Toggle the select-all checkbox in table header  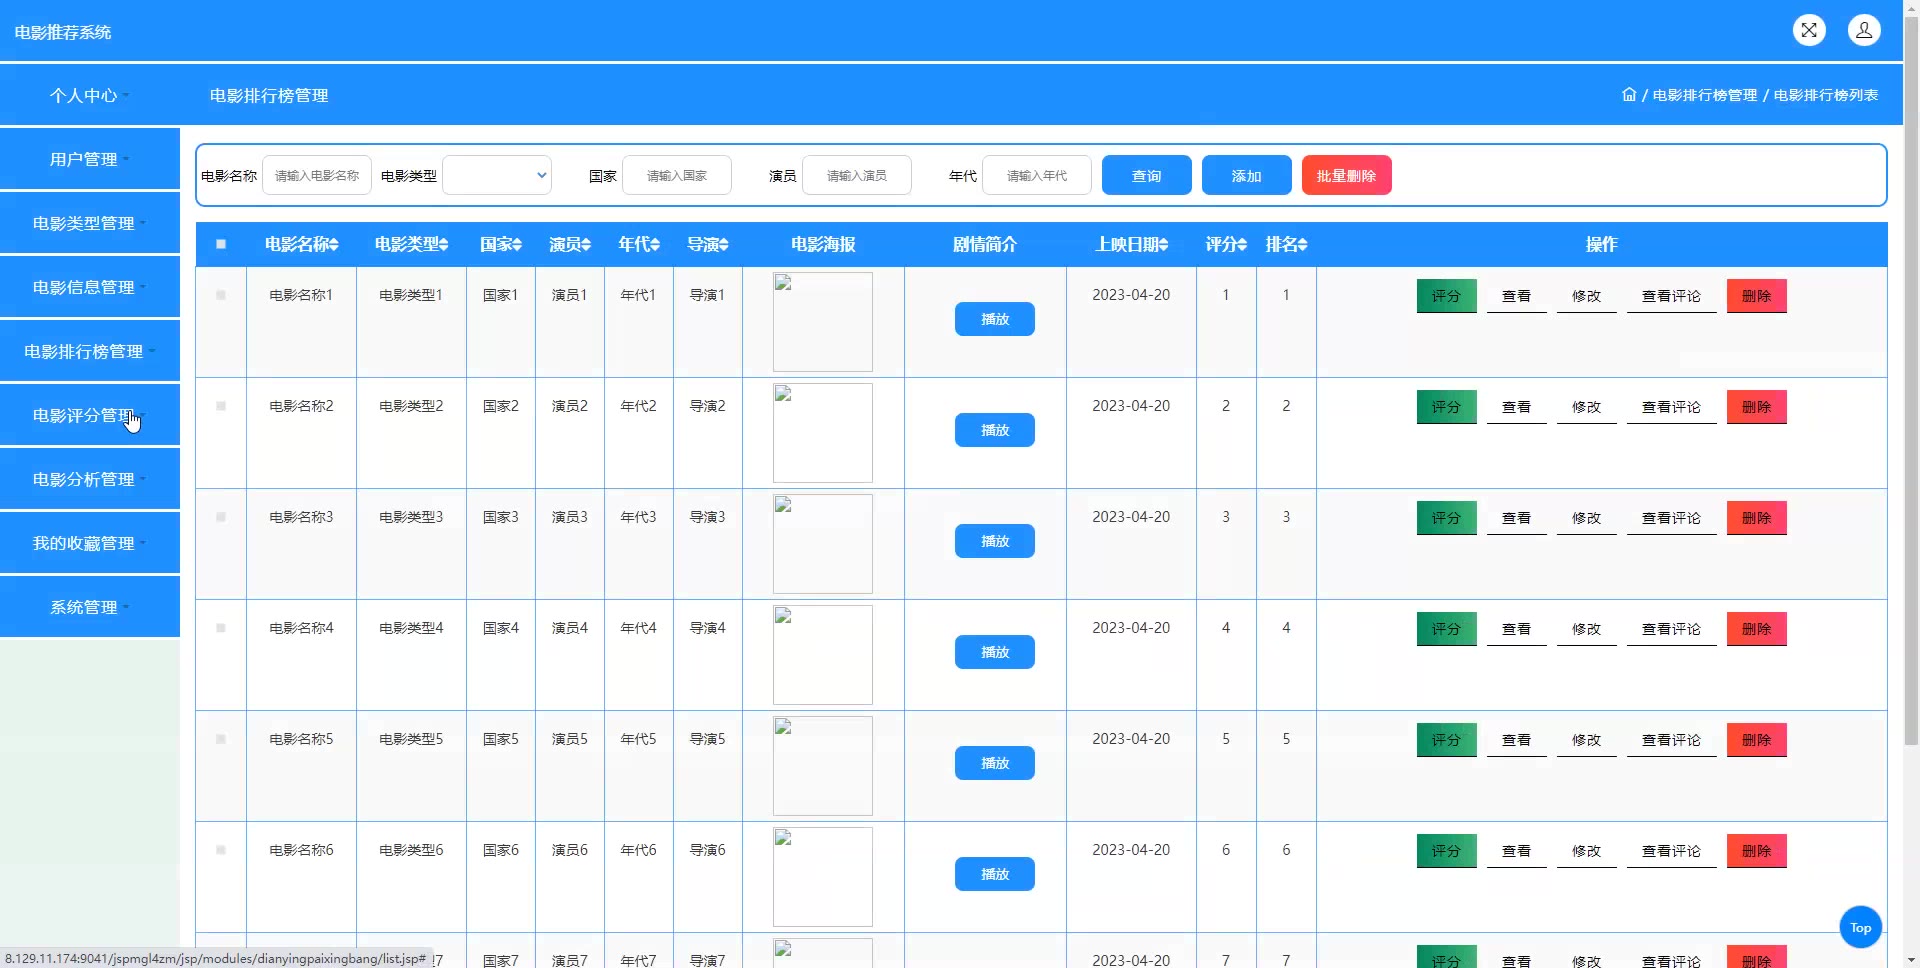tap(221, 244)
